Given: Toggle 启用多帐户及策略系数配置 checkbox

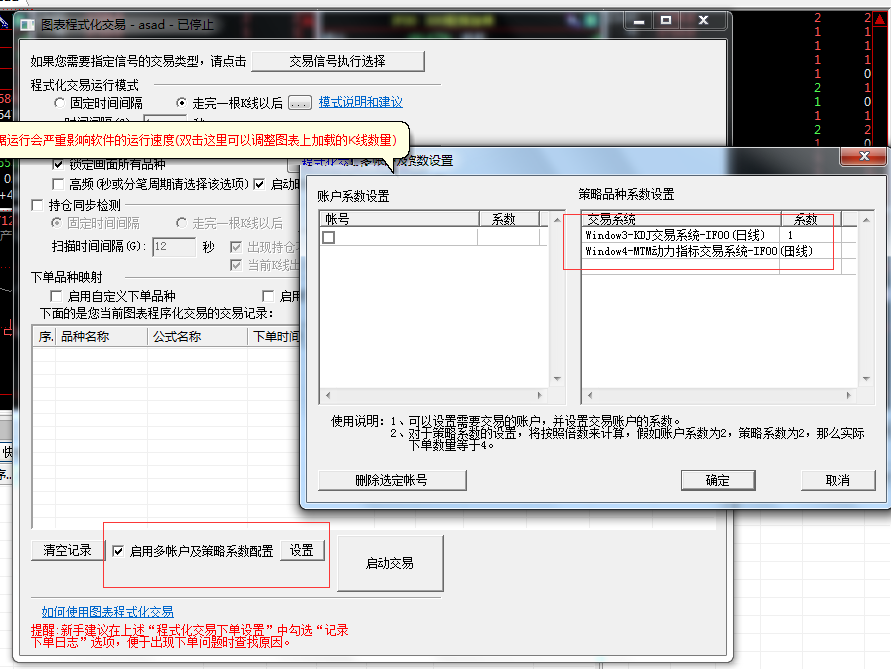Looking at the screenshot, I should (x=119, y=551).
